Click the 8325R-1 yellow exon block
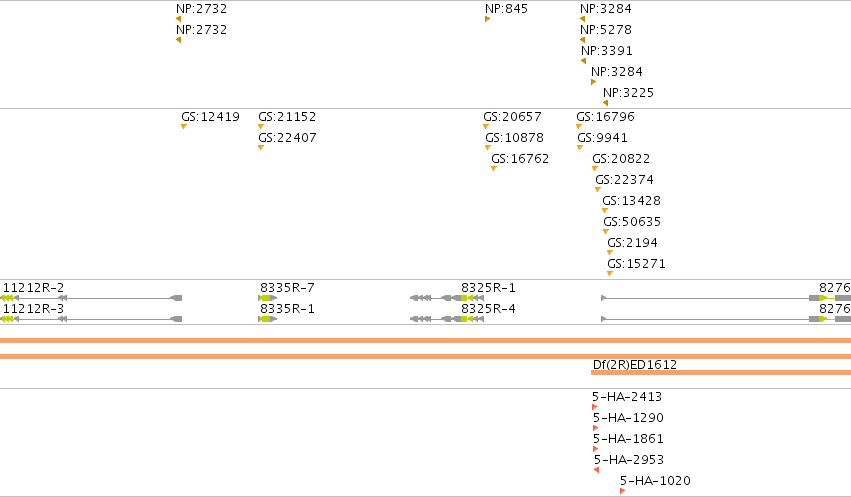This screenshot has width=851, height=497. [464, 298]
